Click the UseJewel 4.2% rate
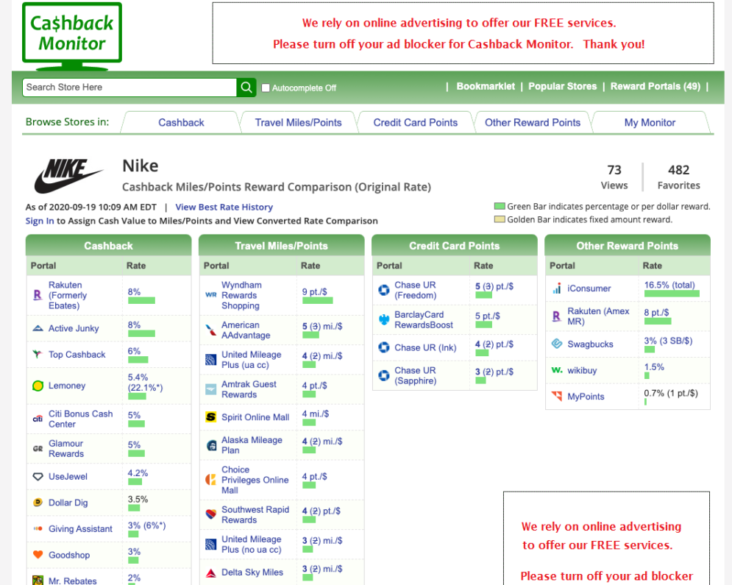The image size is (732, 585). pos(138,473)
